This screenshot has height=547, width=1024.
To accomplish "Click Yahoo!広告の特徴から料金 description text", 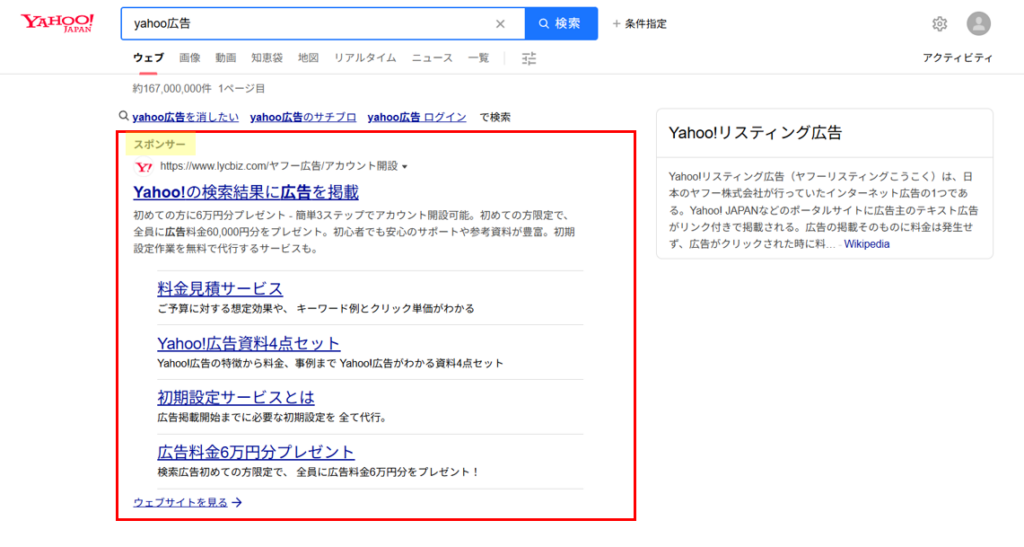I will point(330,363).
